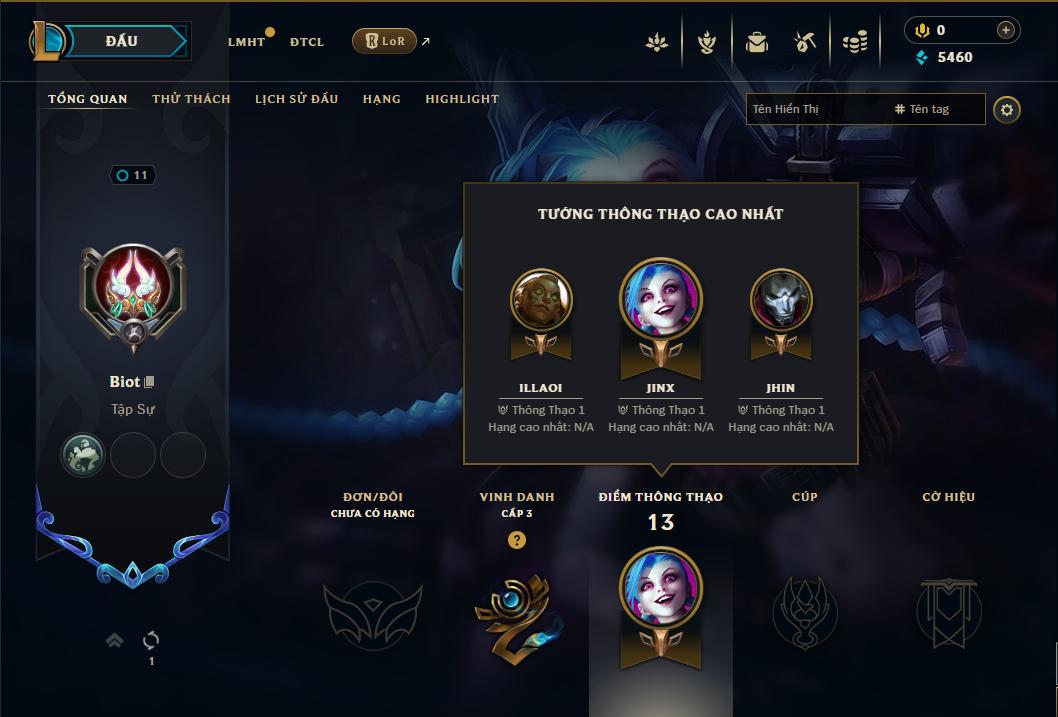This screenshot has width=1058, height=717.
Task: Click the profile settings gear icon
Action: click(1007, 109)
